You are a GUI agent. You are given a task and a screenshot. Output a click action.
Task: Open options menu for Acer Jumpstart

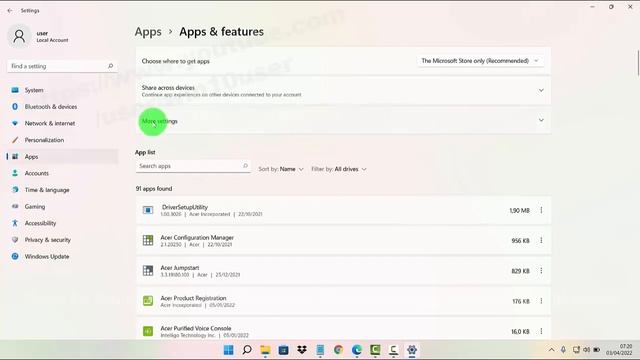tap(541, 271)
